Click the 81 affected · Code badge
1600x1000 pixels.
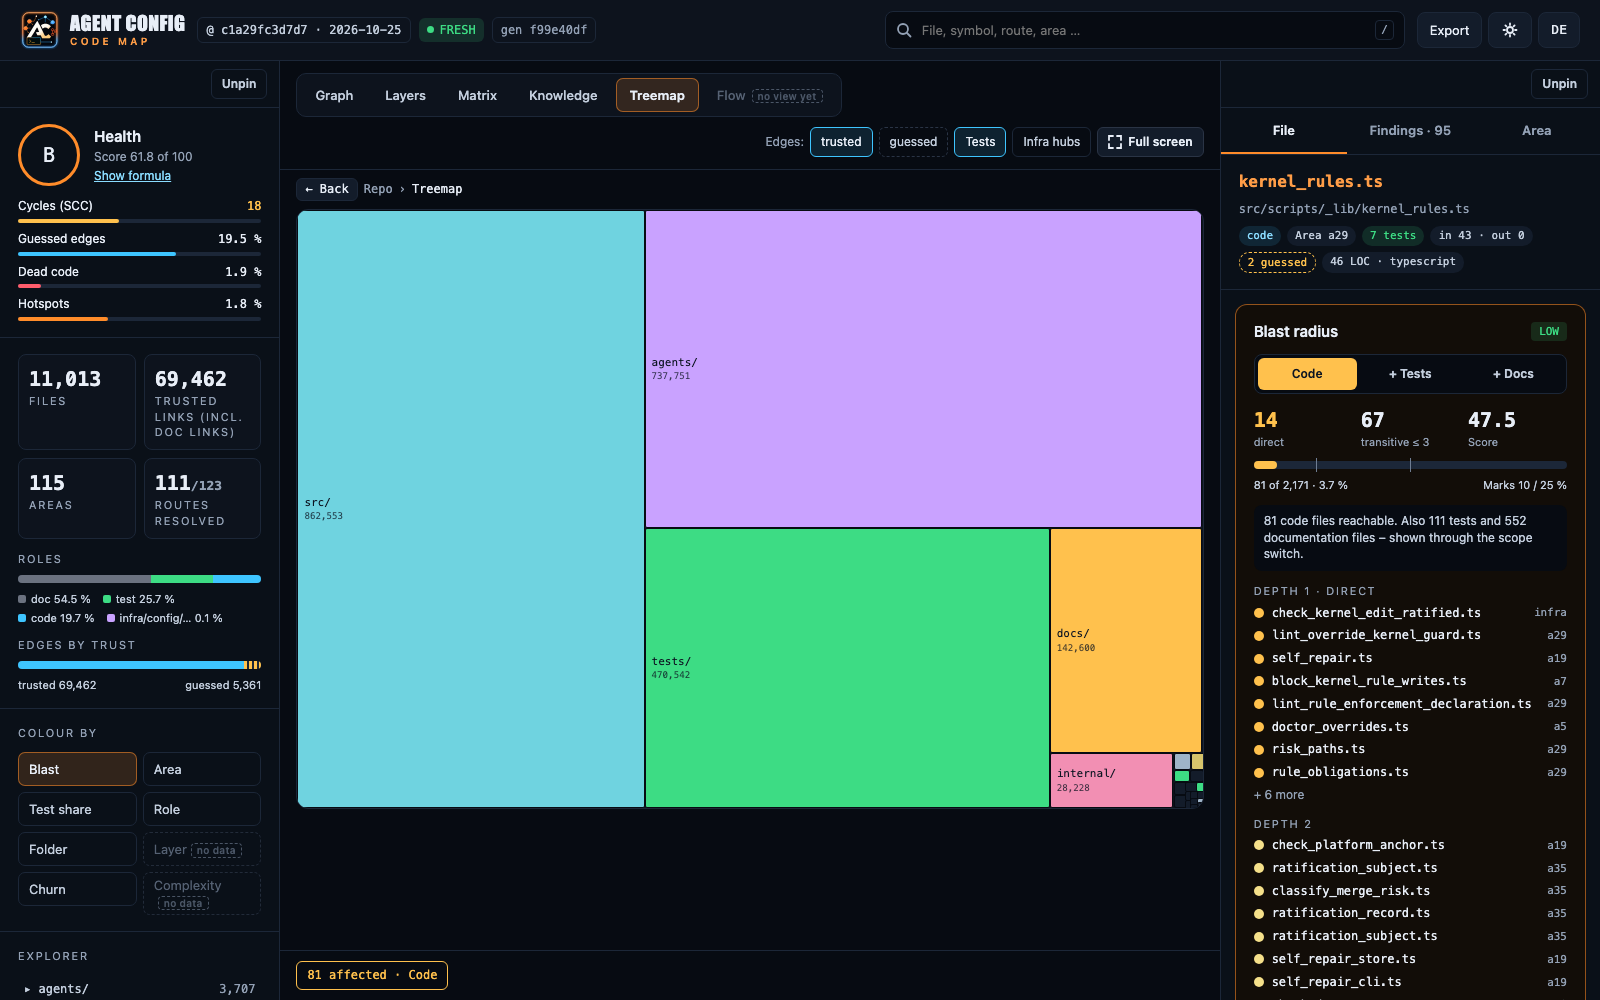(x=372, y=975)
